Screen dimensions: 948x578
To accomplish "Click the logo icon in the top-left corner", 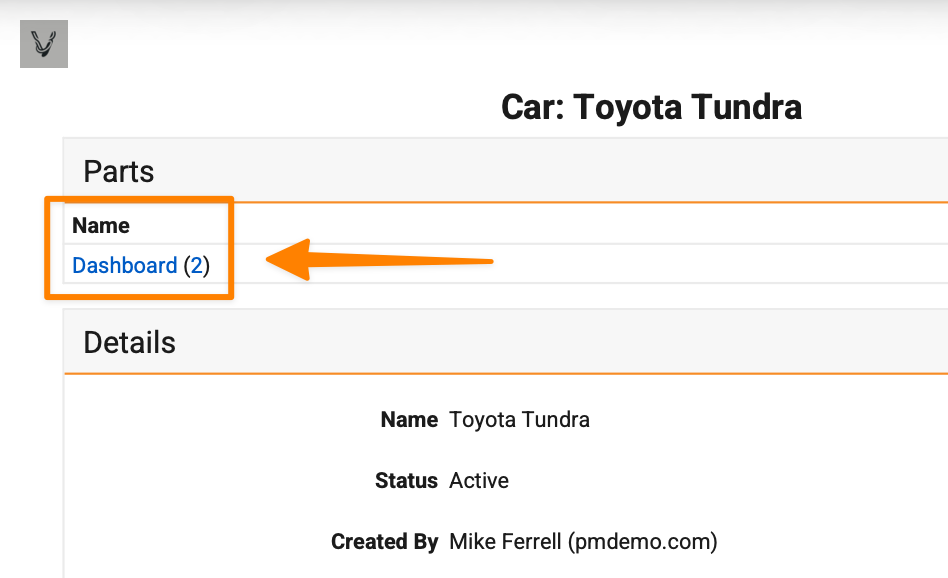I will coord(44,44).
